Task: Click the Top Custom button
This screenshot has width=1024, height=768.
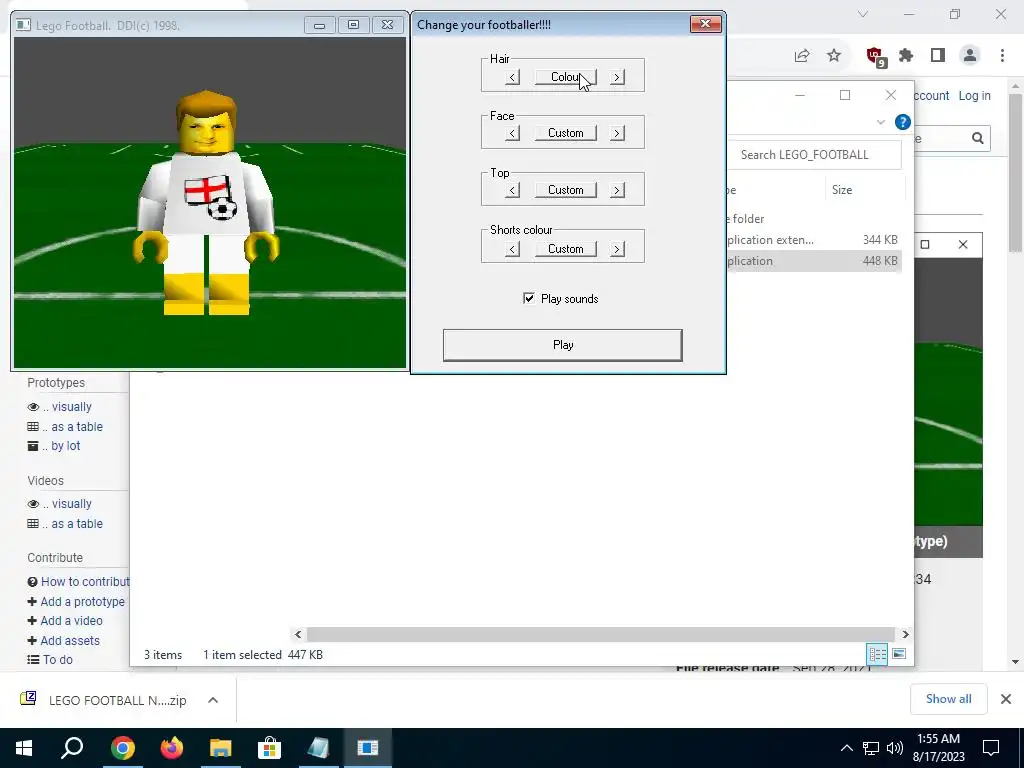Action: (566, 190)
